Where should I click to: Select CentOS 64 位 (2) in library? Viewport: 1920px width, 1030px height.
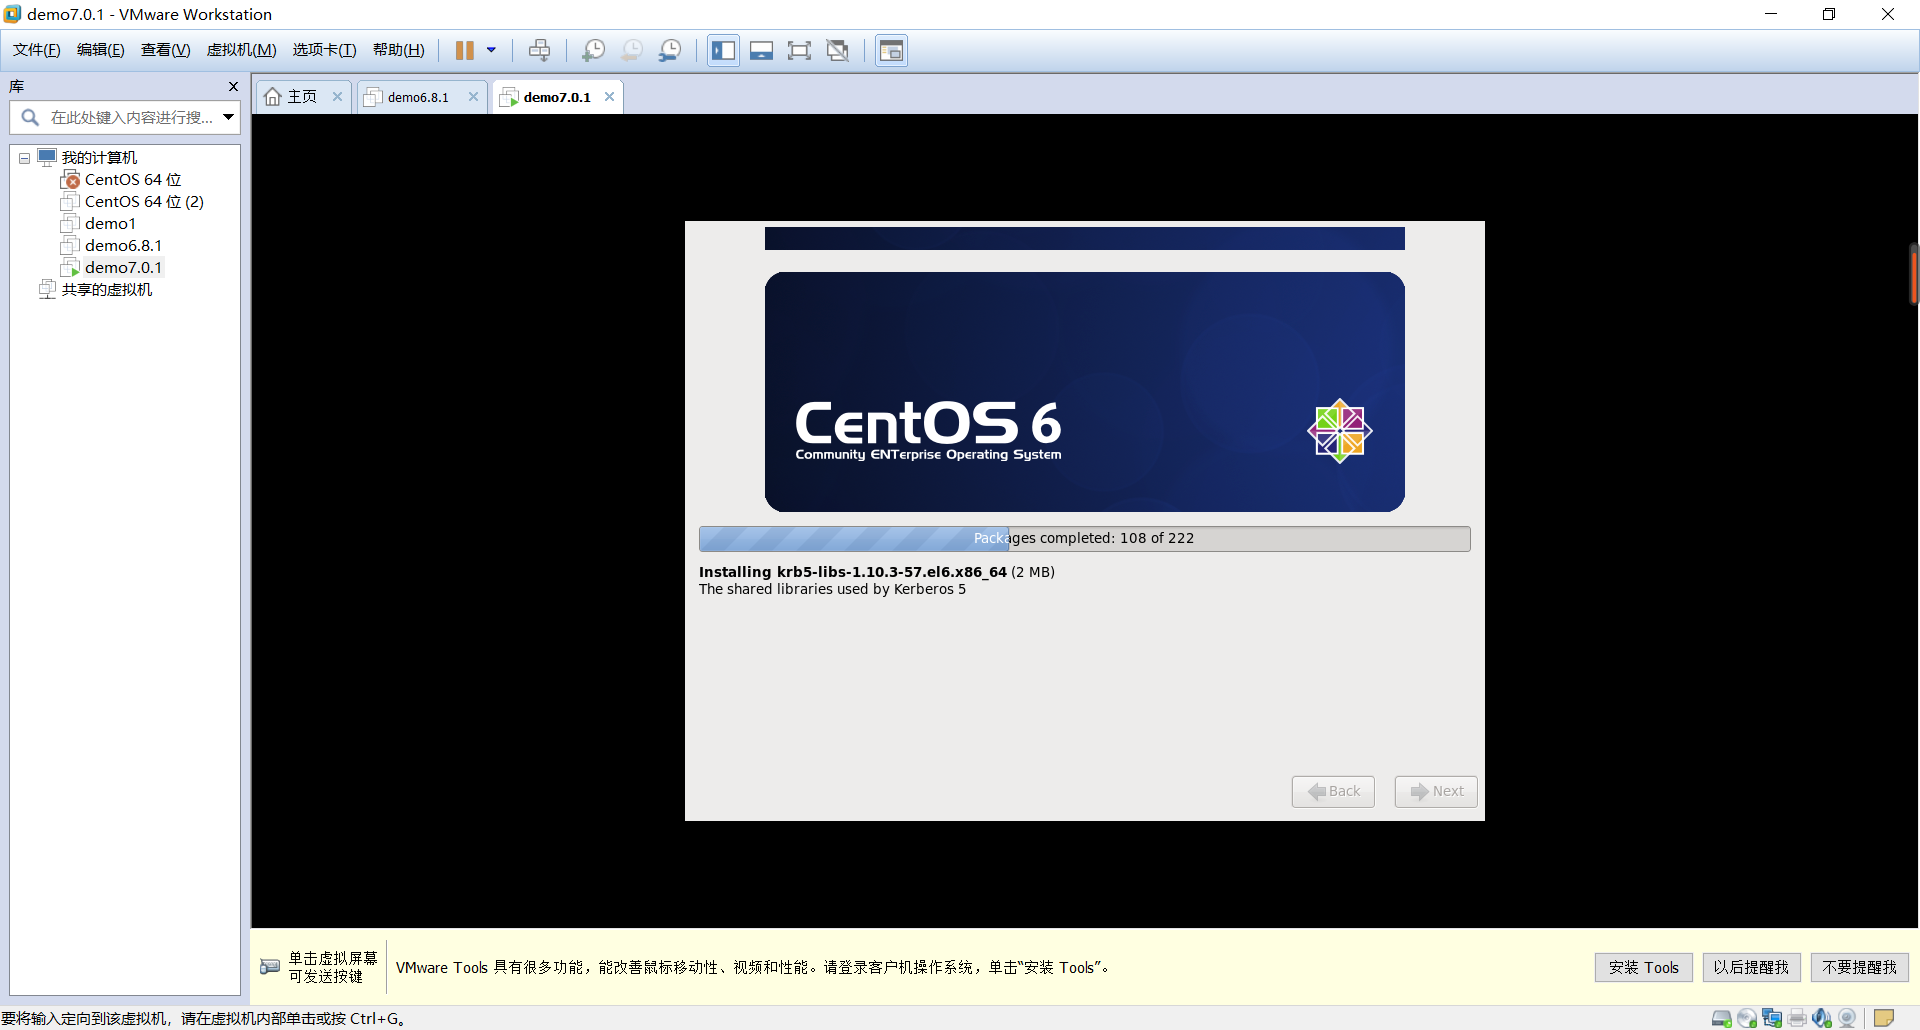pyautogui.click(x=144, y=201)
